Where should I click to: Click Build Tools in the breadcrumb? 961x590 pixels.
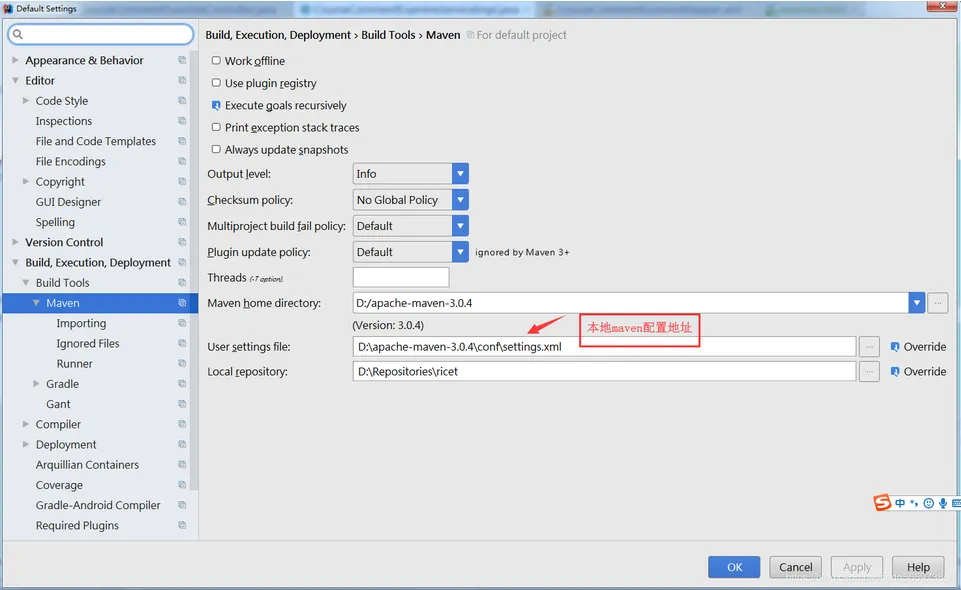(x=388, y=35)
